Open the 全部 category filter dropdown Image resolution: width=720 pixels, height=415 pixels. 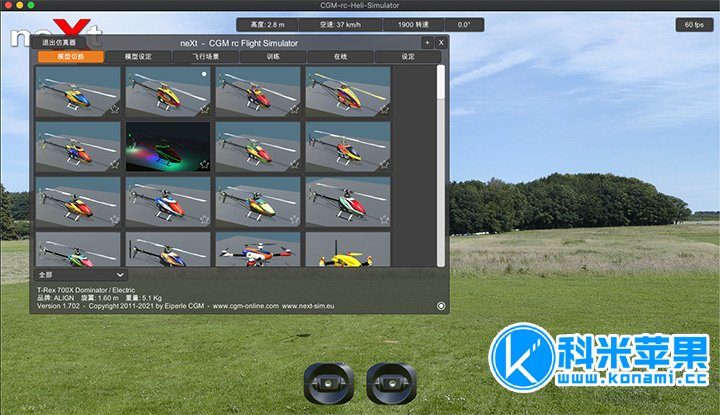[x=81, y=275]
